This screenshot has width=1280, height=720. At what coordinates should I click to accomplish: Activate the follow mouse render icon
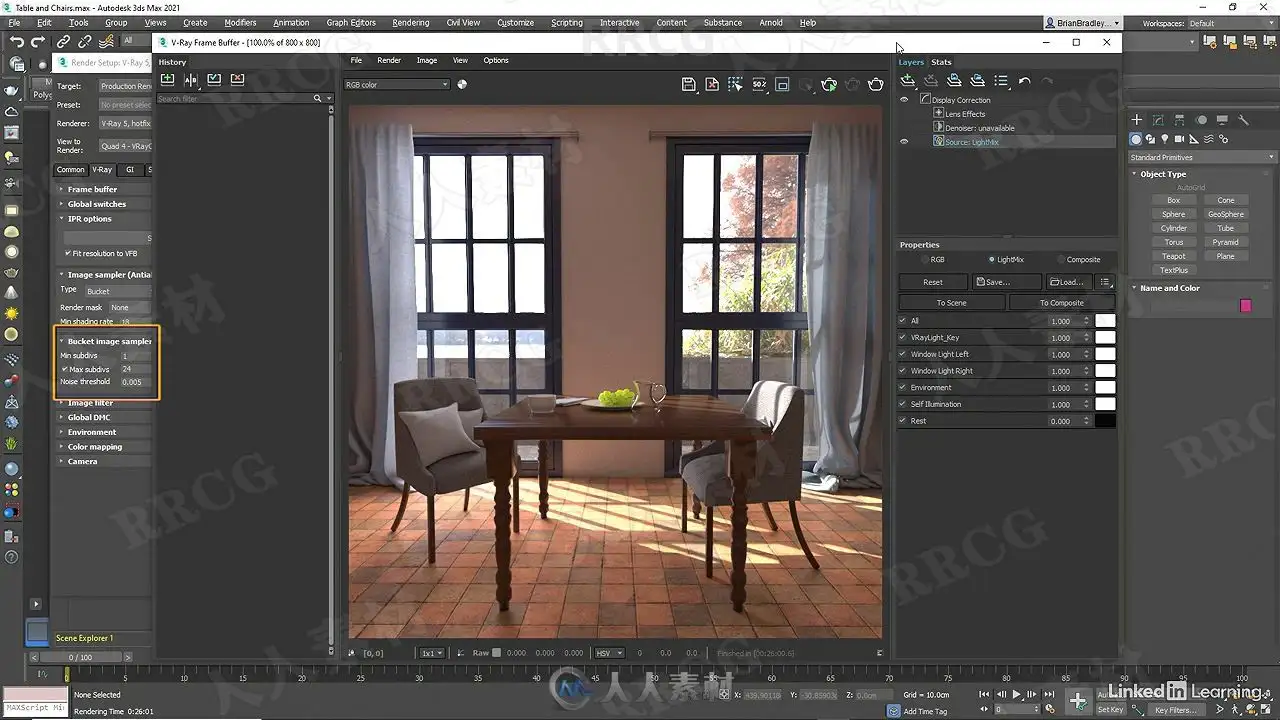point(736,85)
